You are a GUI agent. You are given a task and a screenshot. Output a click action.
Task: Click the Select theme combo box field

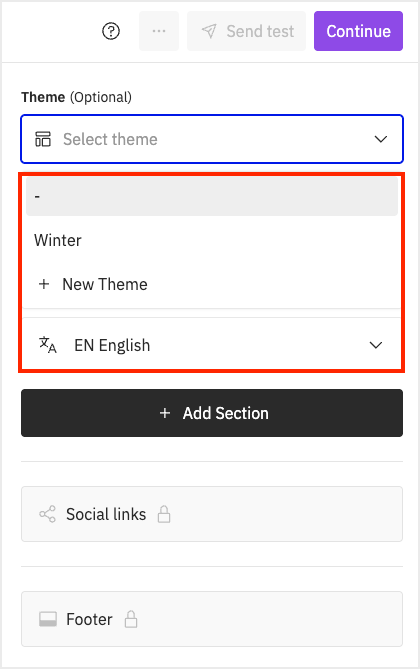212,139
